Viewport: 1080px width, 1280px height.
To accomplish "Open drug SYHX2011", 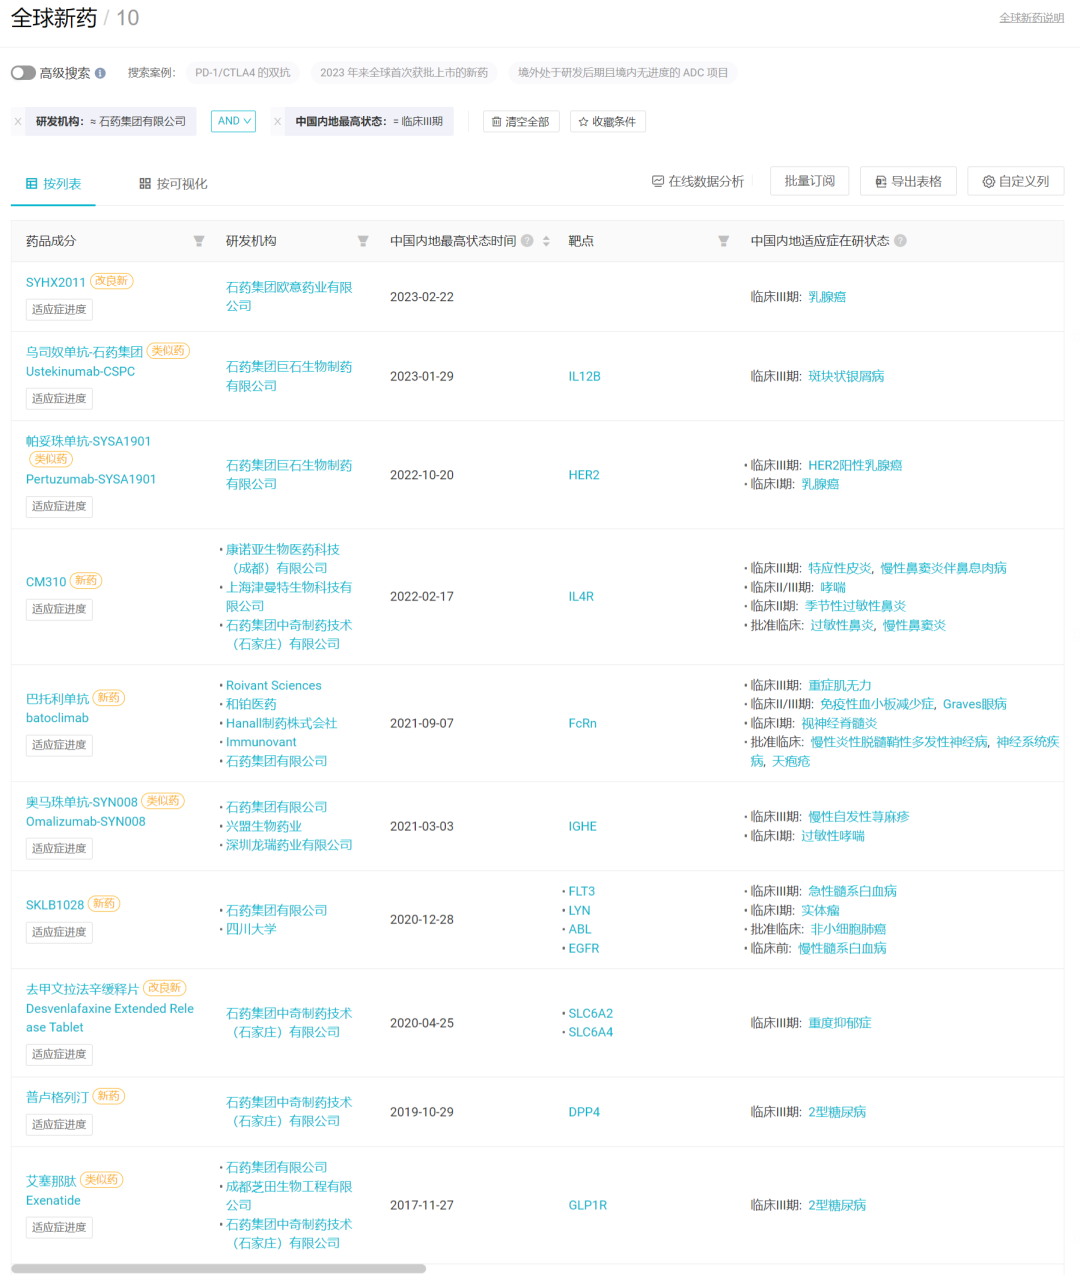I will (56, 283).
